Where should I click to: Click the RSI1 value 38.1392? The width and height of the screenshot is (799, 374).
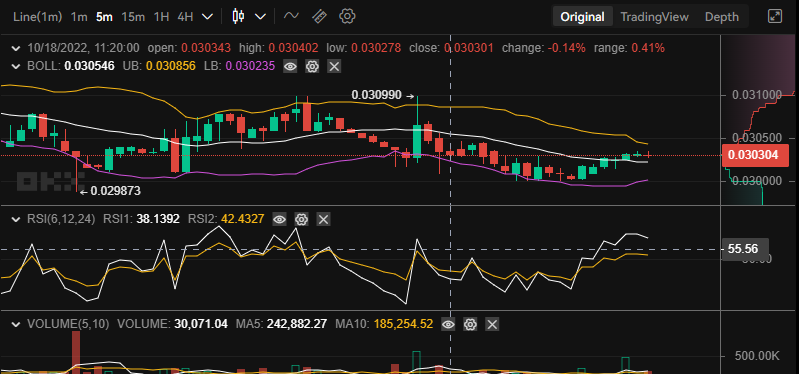coord(158,220)
